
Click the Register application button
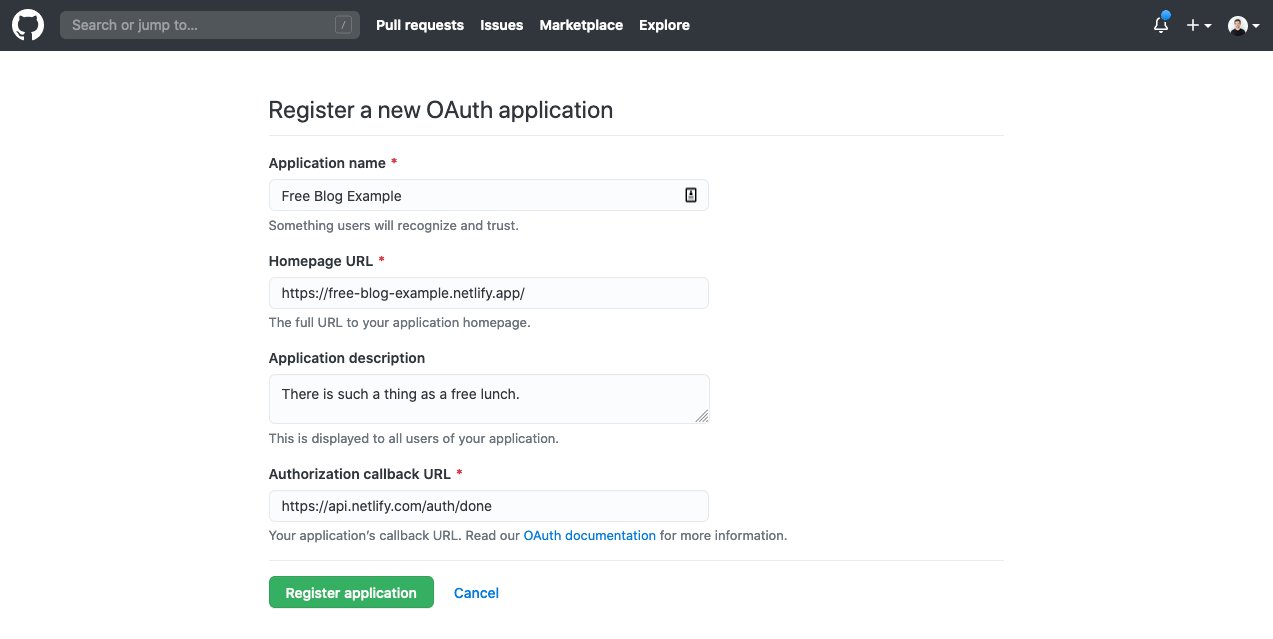[x=351, y=592]
